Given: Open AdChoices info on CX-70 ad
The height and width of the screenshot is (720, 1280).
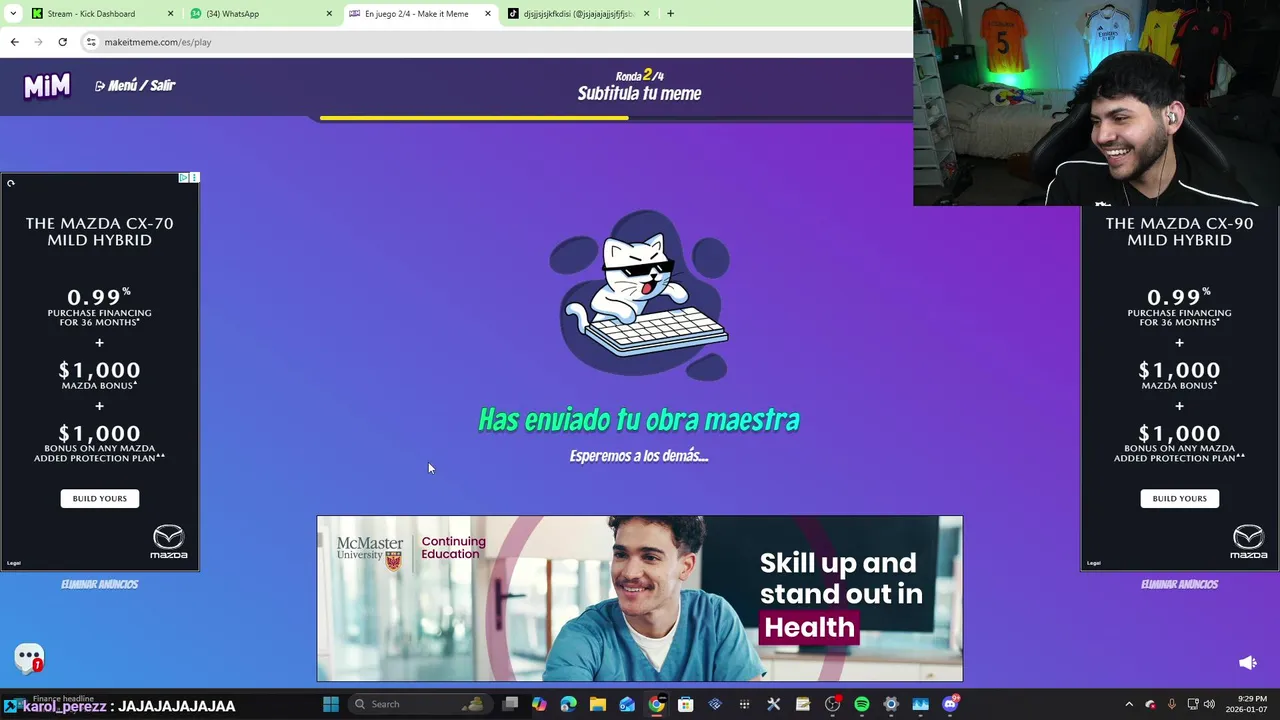Looking at the screenshot, I should coord(184,177).
